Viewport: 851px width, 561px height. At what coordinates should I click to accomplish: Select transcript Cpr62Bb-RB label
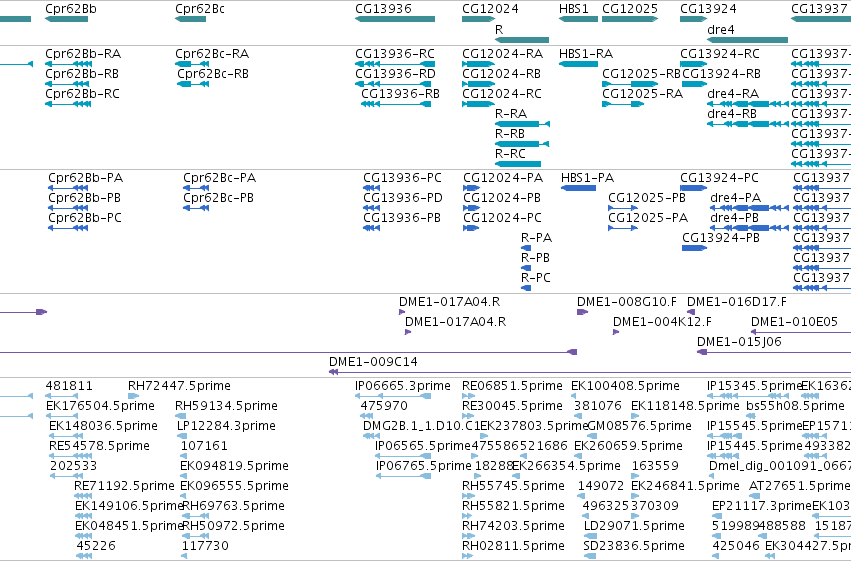click(82, 74)
